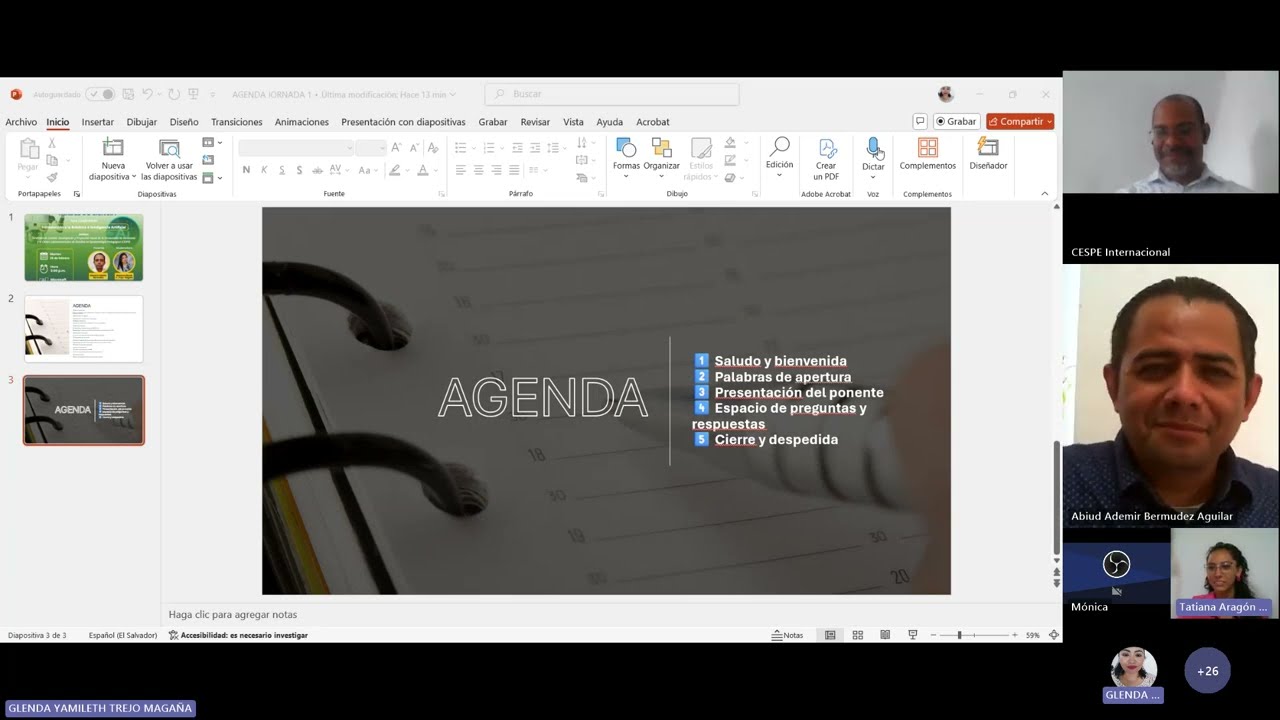Open the Acrobat tab
This screenshot has height=720, width=1280.
[653, 122]
